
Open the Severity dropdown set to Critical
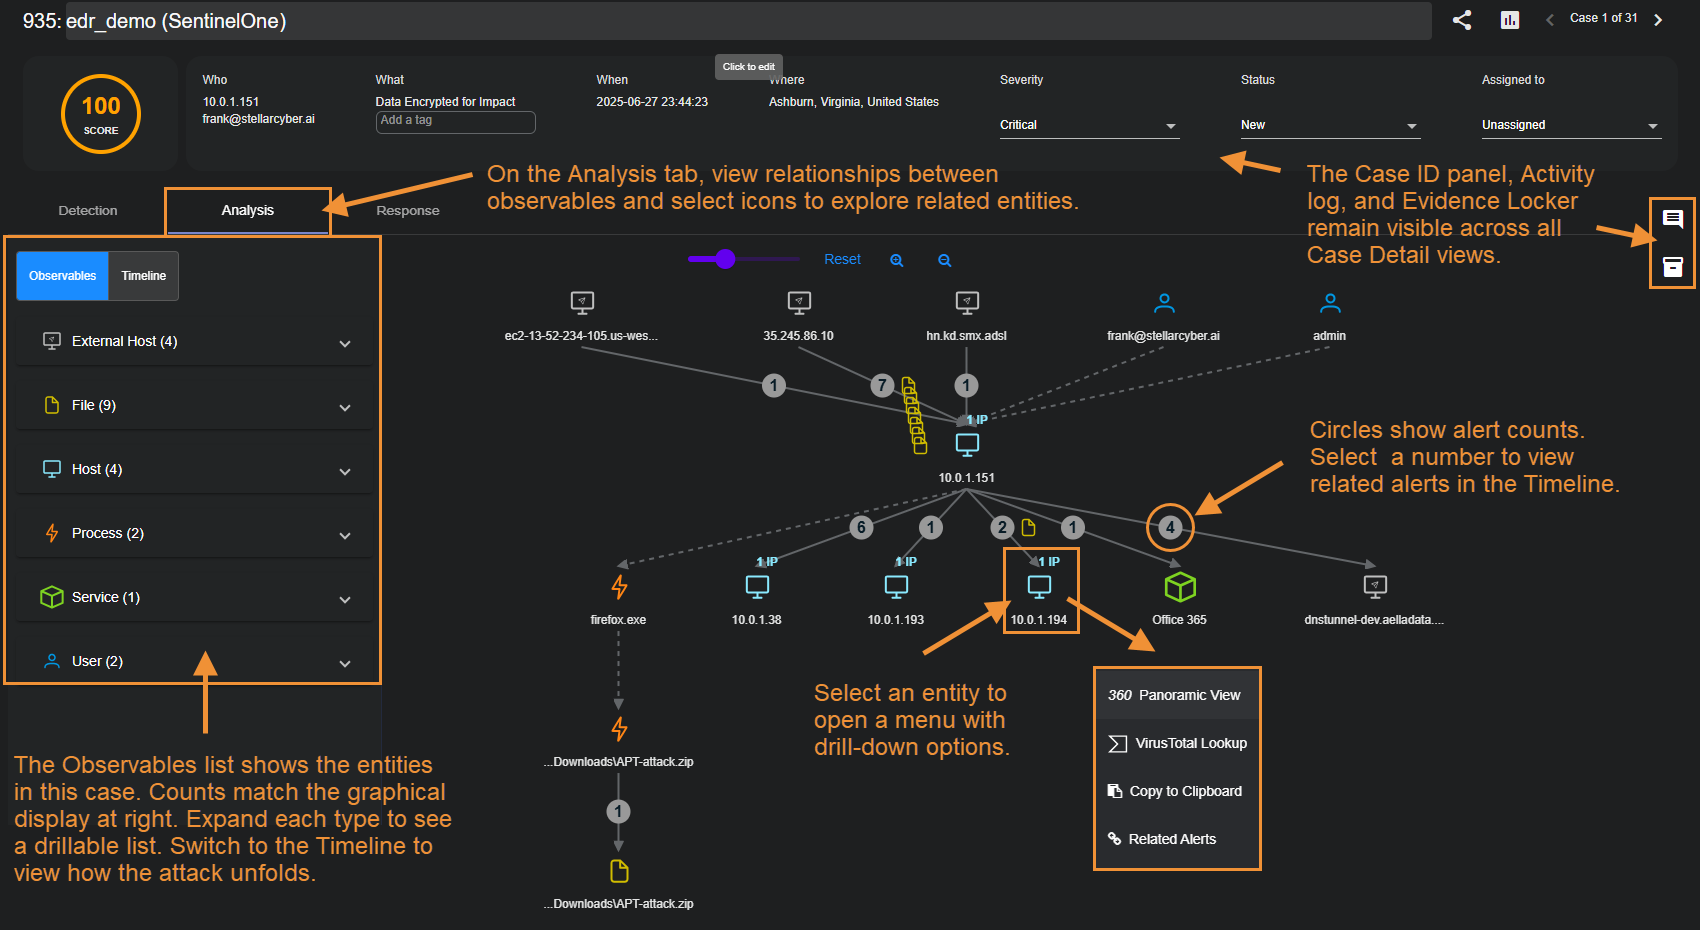tap(1088, 125)
